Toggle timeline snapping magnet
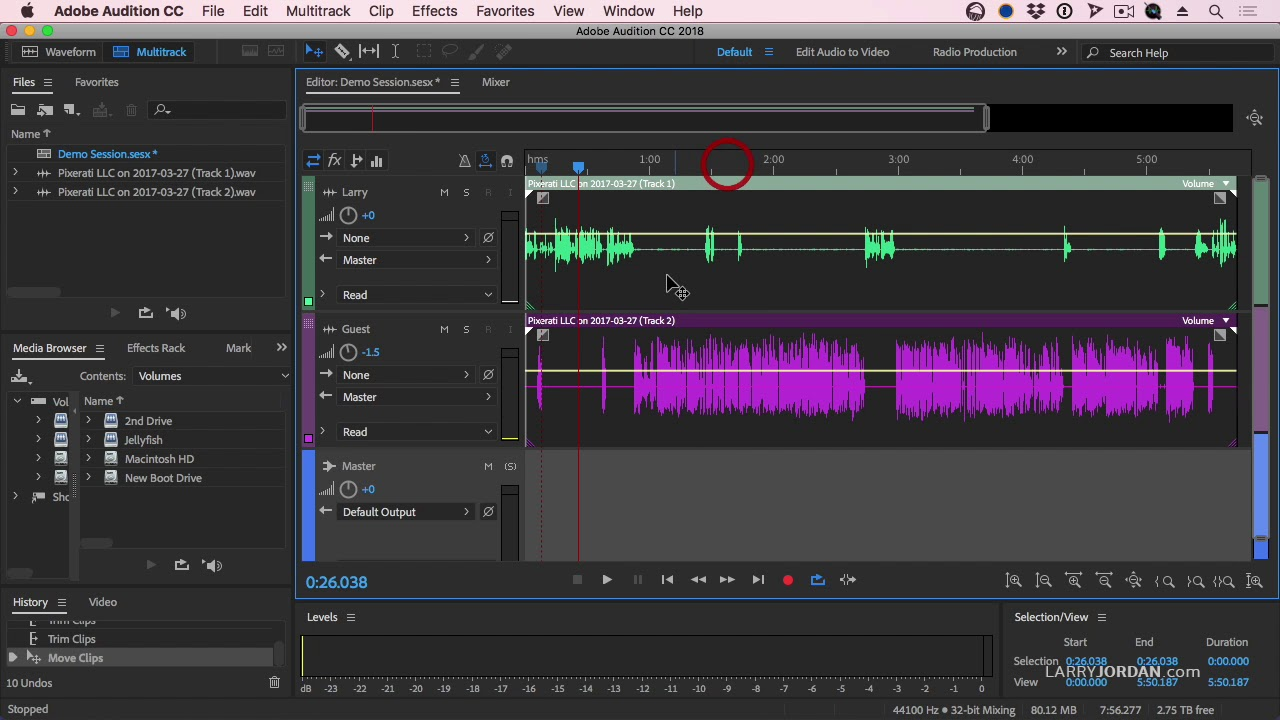Screen dimensions: 1280x720 pos(507,160)
